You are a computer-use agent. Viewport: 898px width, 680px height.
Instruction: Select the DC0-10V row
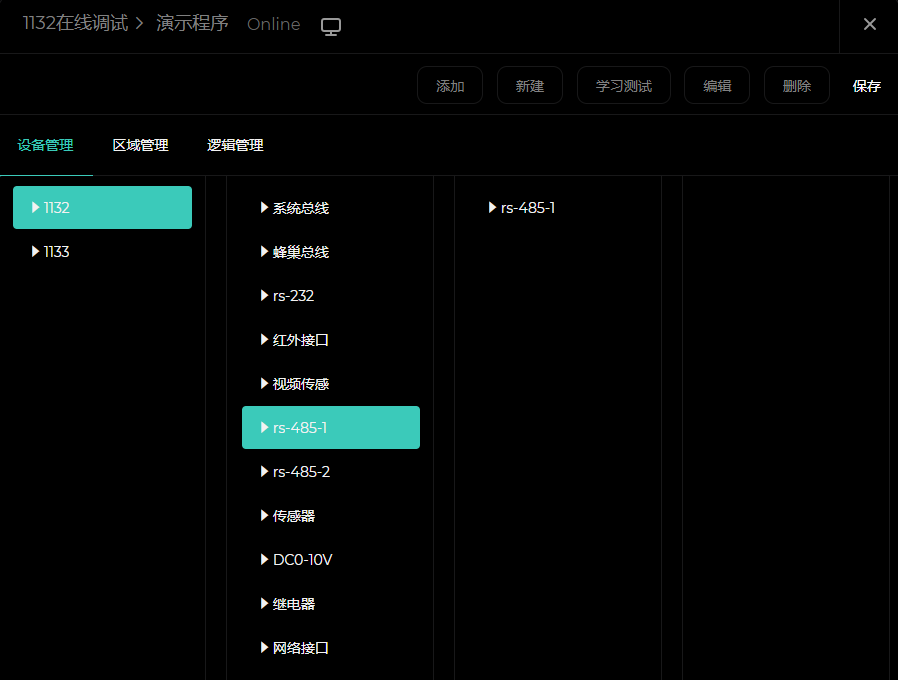pyautogui.click(x=331, y=560)
